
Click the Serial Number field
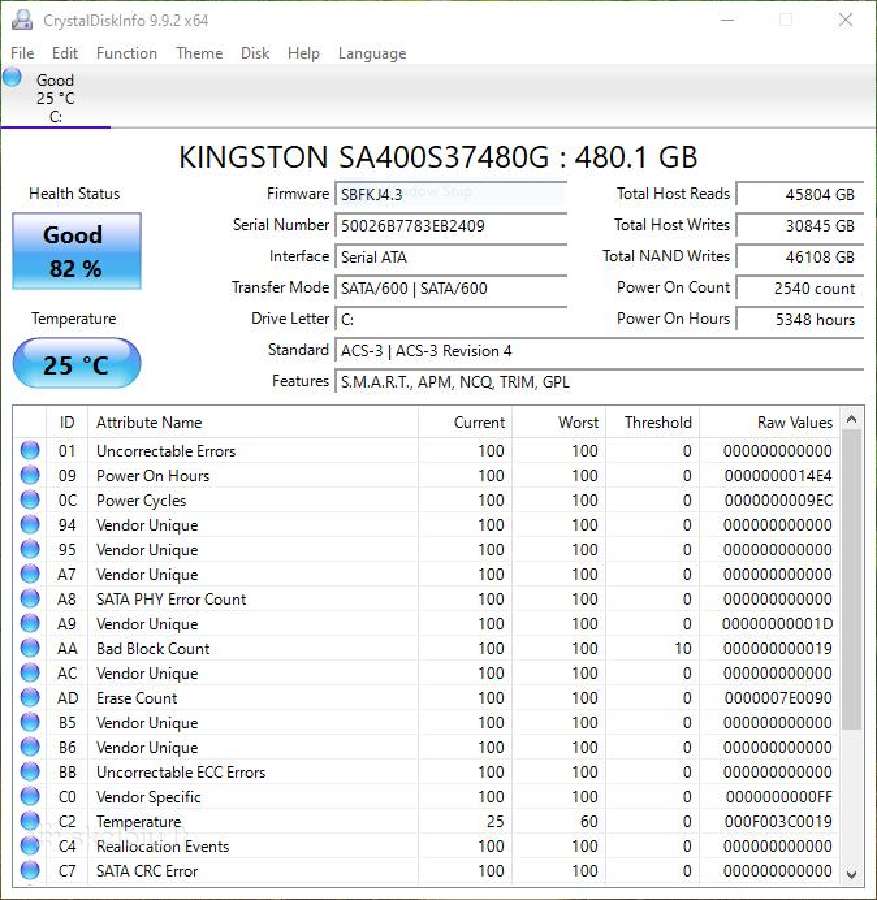(x=451, y=226)
